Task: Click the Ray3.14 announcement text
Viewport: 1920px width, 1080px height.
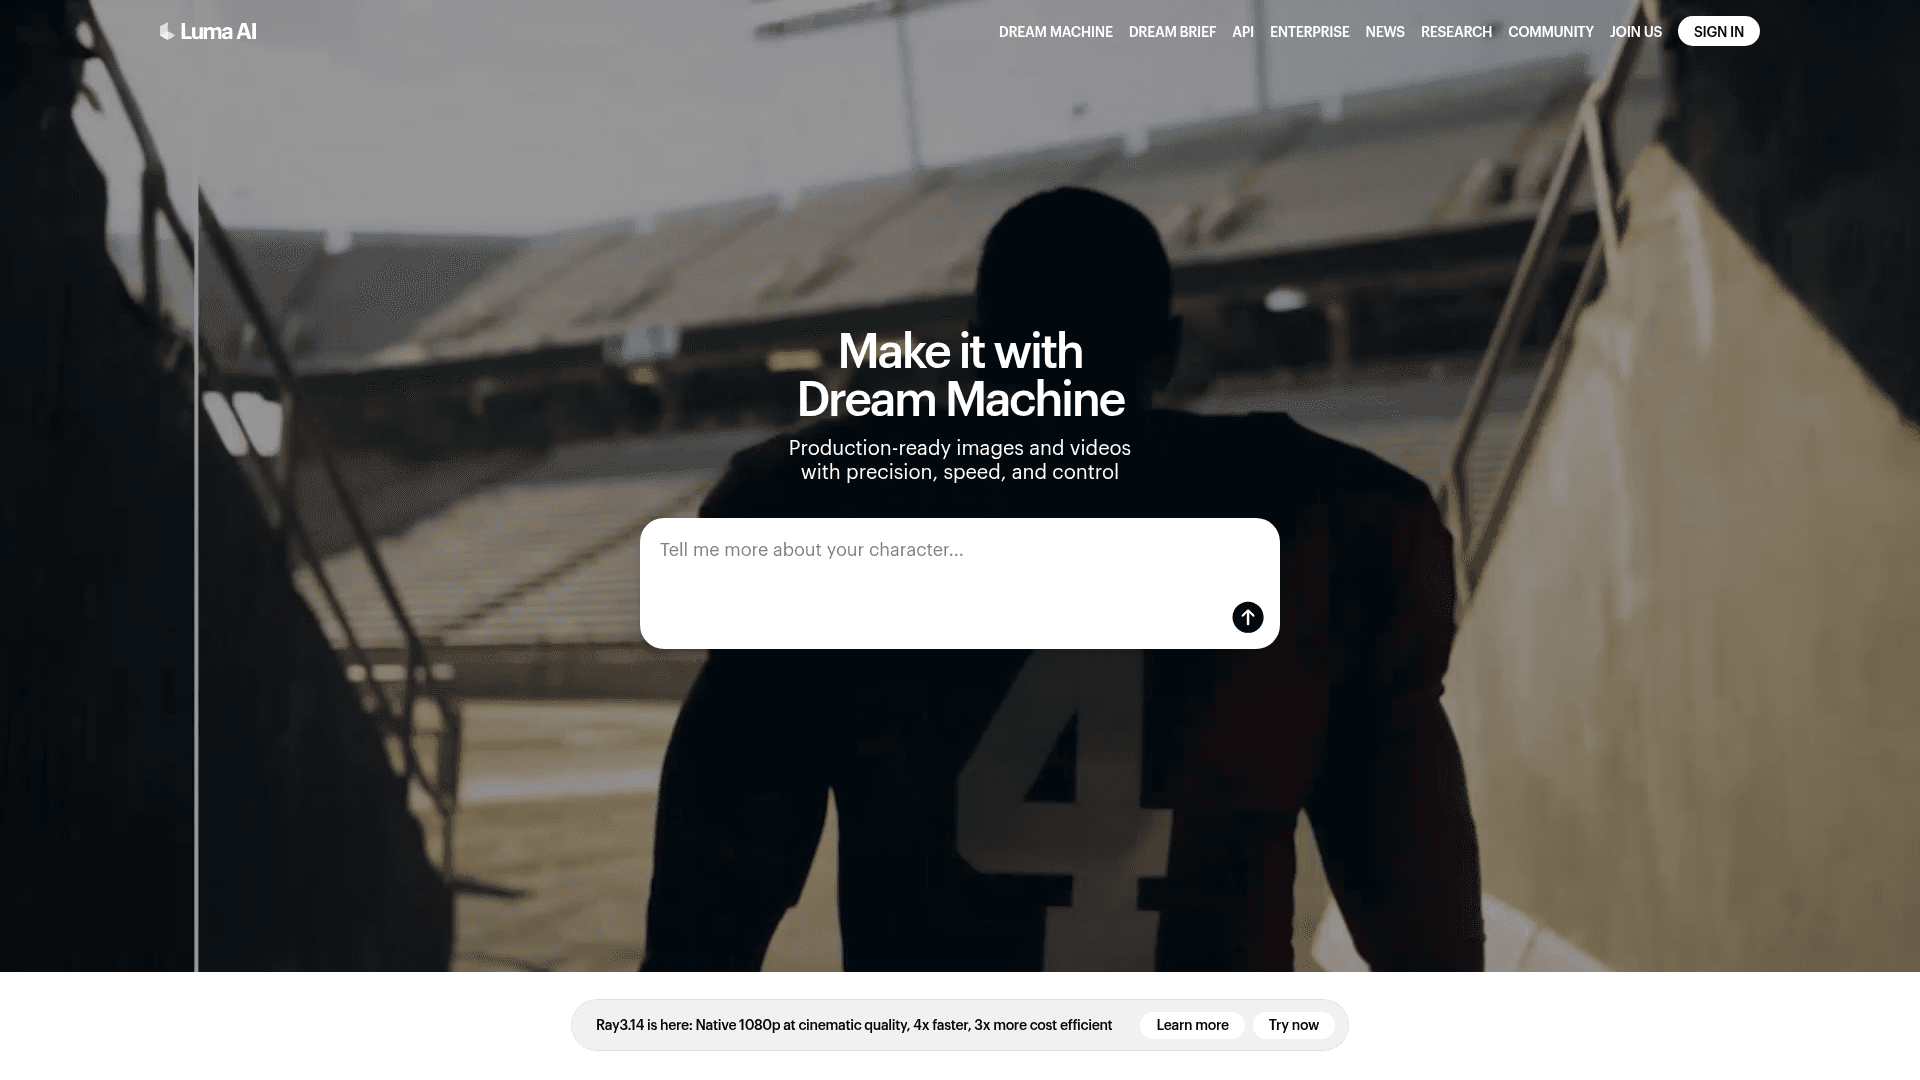Action: 853,1025
